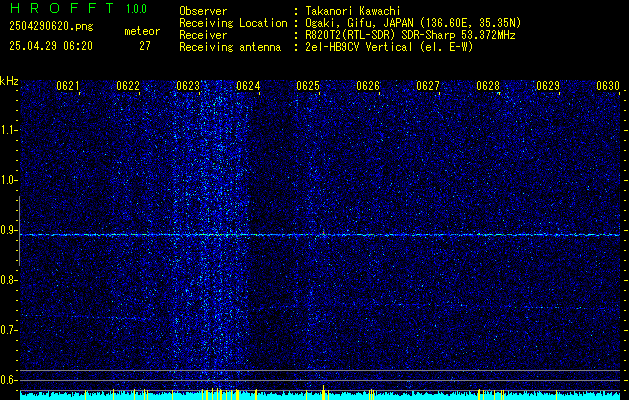The height and width of the screenshot is (400, 629).
Task: Click the 0.8 kHz axis label
Action: (8, 280)
